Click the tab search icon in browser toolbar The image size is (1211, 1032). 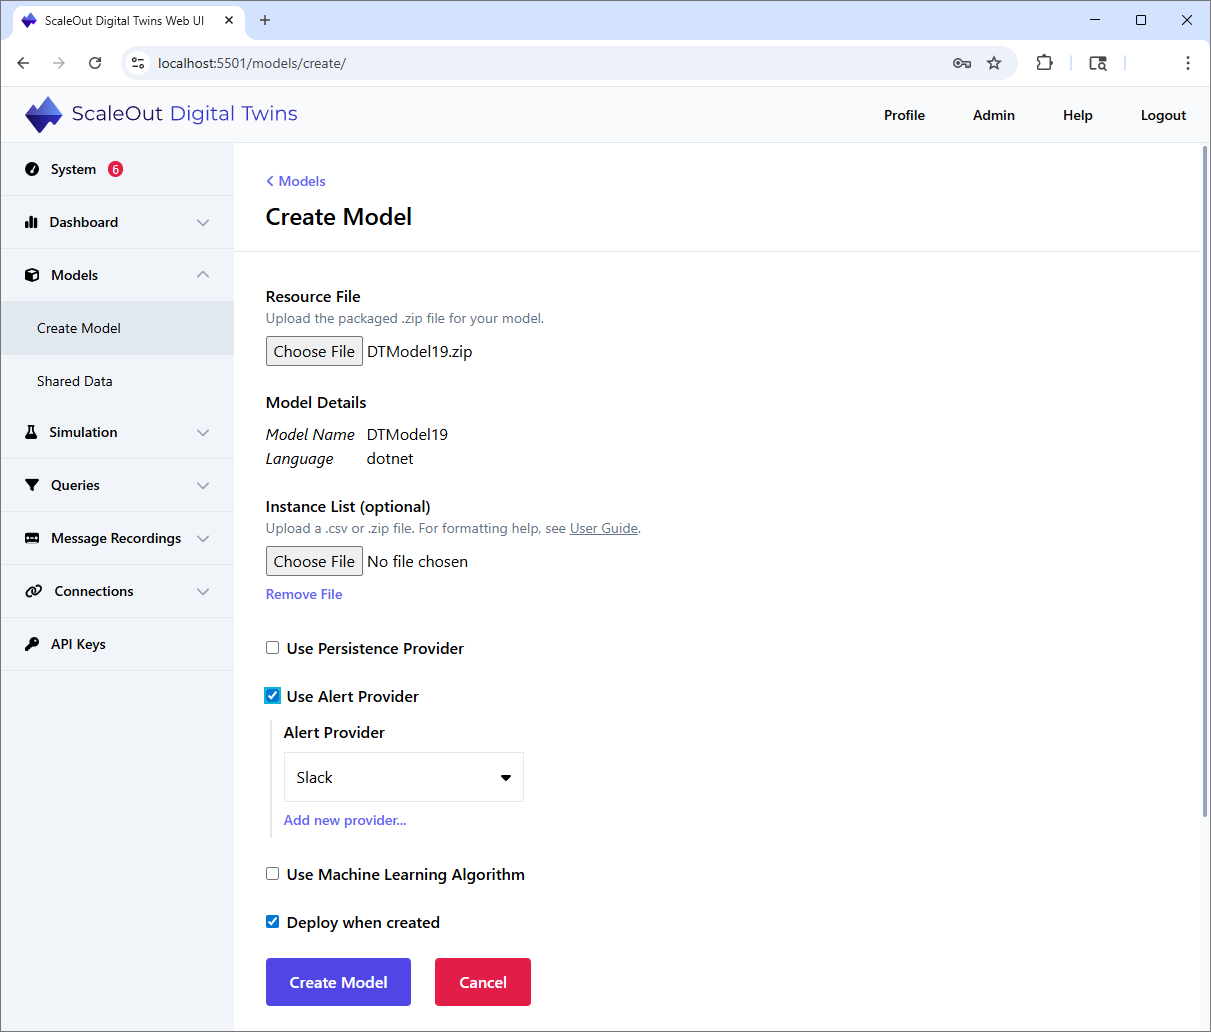[1098, 63]
